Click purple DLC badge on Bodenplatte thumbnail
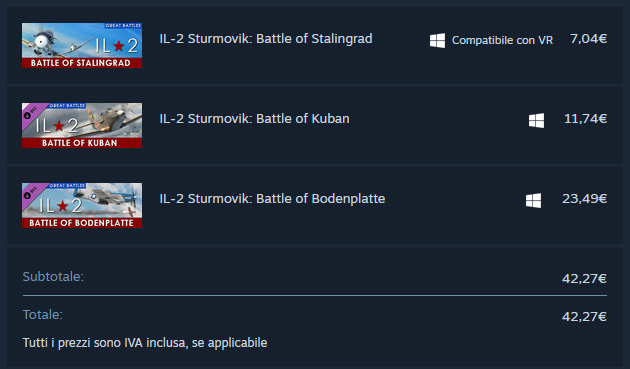Viewport: 630px width, 369px height. point(31,193)
